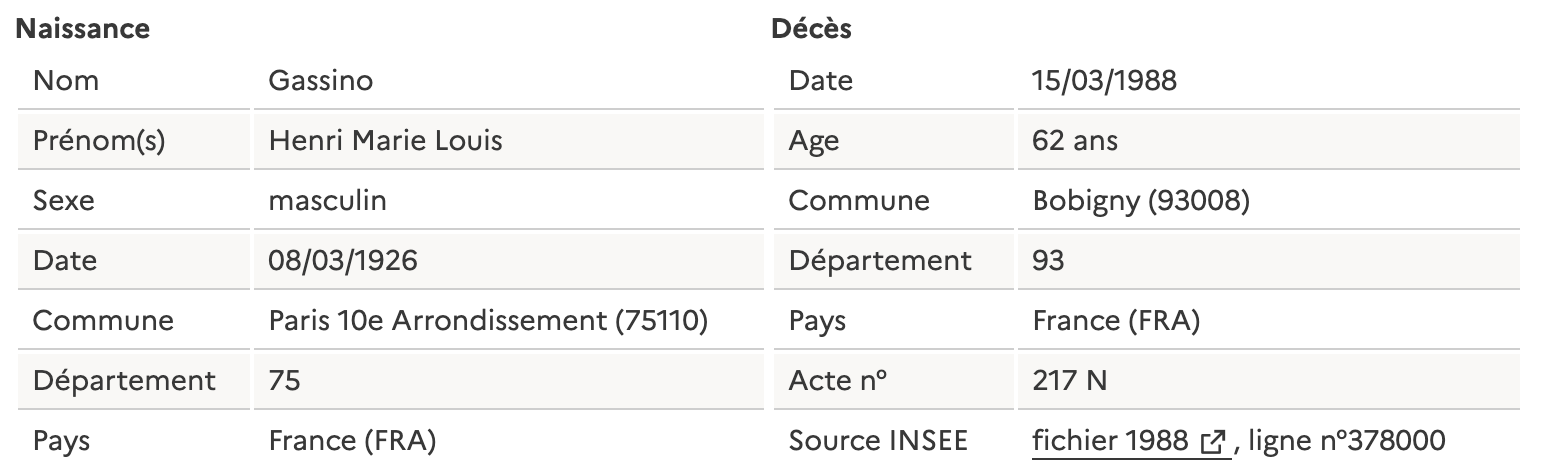1544x476 pixels.
Task: Click the Décès section heading
Action: [x=811, y=28]
